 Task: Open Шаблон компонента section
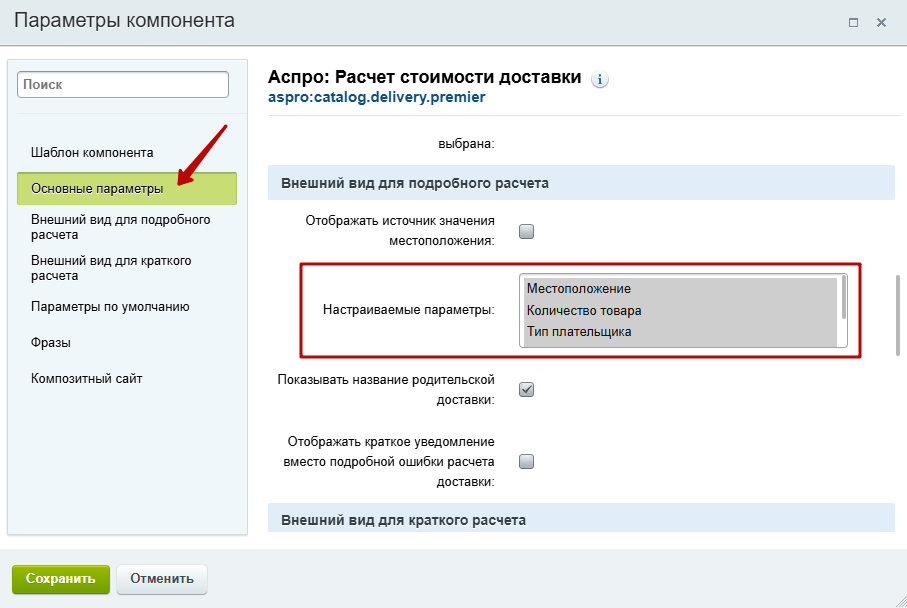(92, 153)
